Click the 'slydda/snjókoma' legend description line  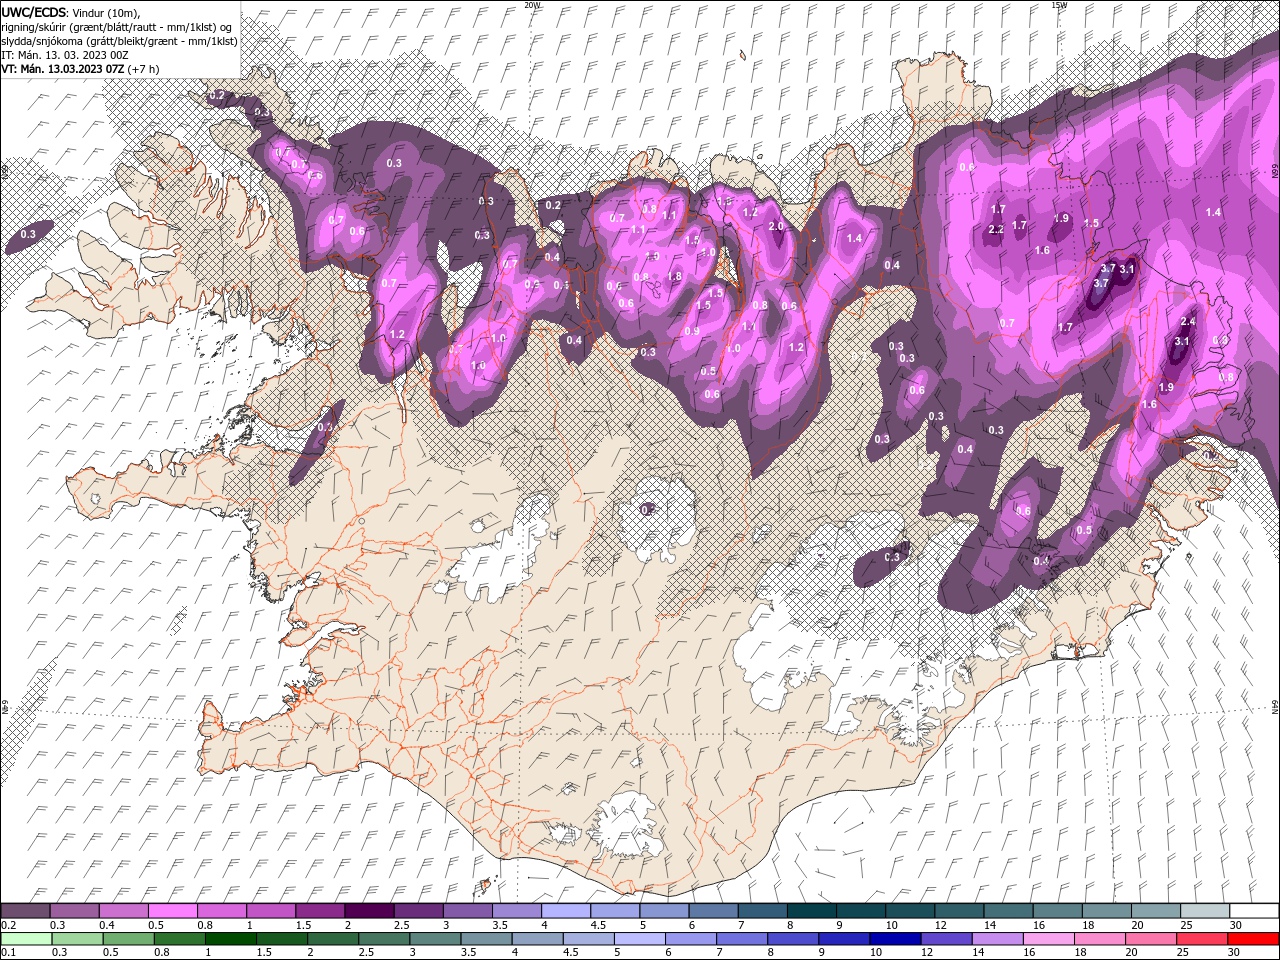tap(117, 40)
